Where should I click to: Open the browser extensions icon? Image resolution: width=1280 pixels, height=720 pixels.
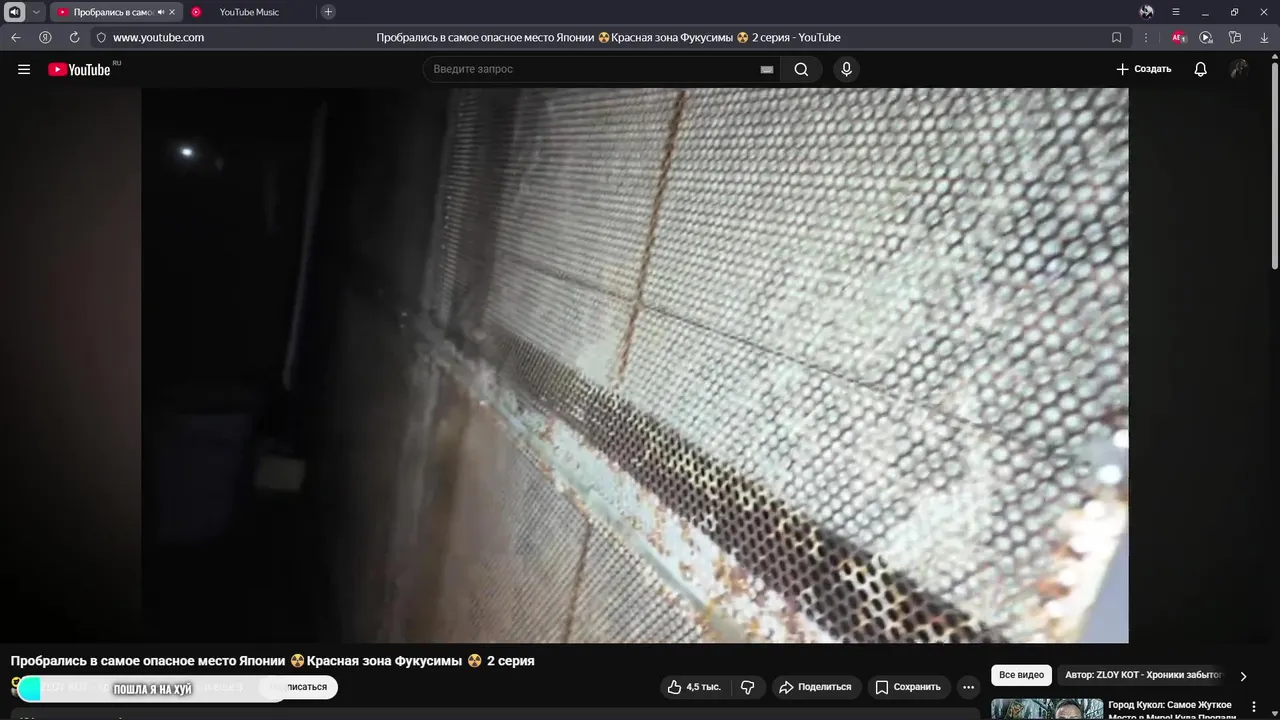[x=1235, y=37]
